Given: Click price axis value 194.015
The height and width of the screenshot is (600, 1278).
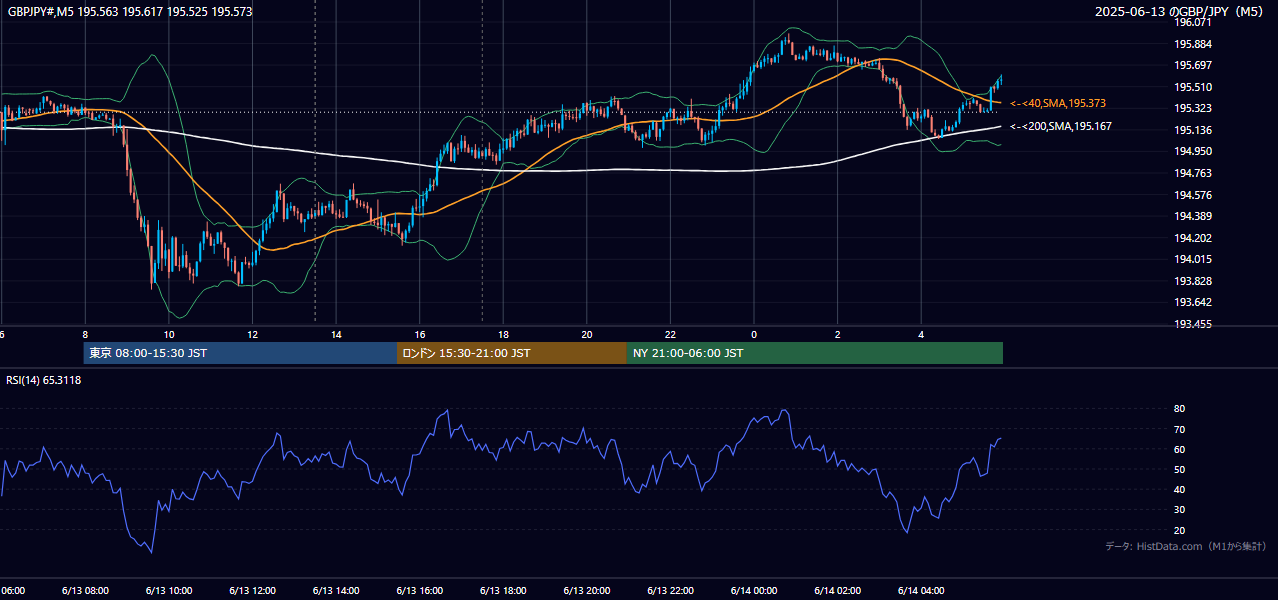Looking at the screenshot, I should coord(1193,259).
